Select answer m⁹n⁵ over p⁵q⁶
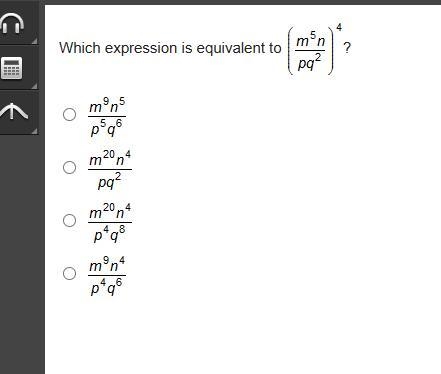 click(69, 114)
